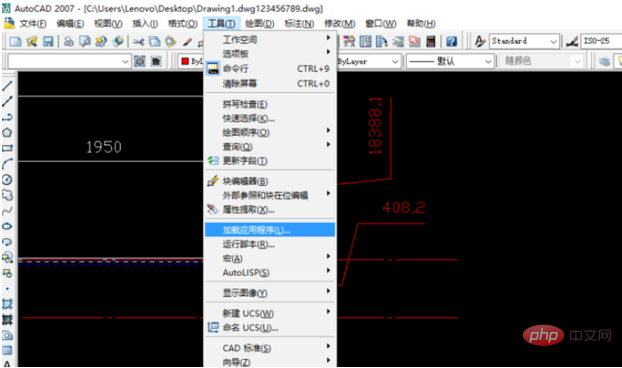Open the 默认 lineweight dropdown
This screenshot has width=622, height=368.
(449, 61)
